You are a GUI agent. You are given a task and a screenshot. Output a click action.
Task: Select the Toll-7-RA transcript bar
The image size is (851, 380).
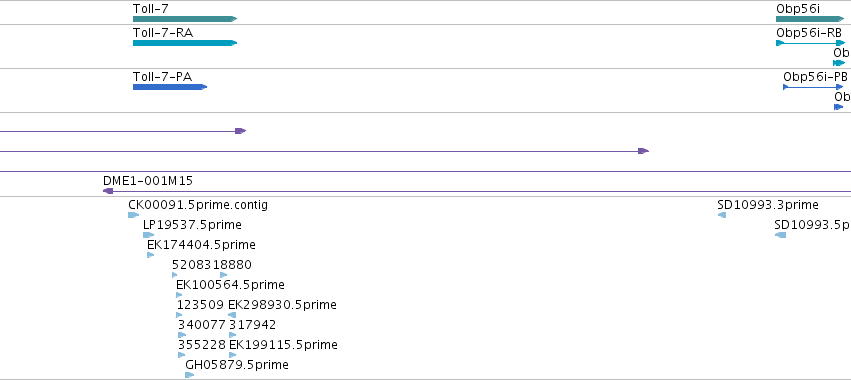tap(185, 43)
